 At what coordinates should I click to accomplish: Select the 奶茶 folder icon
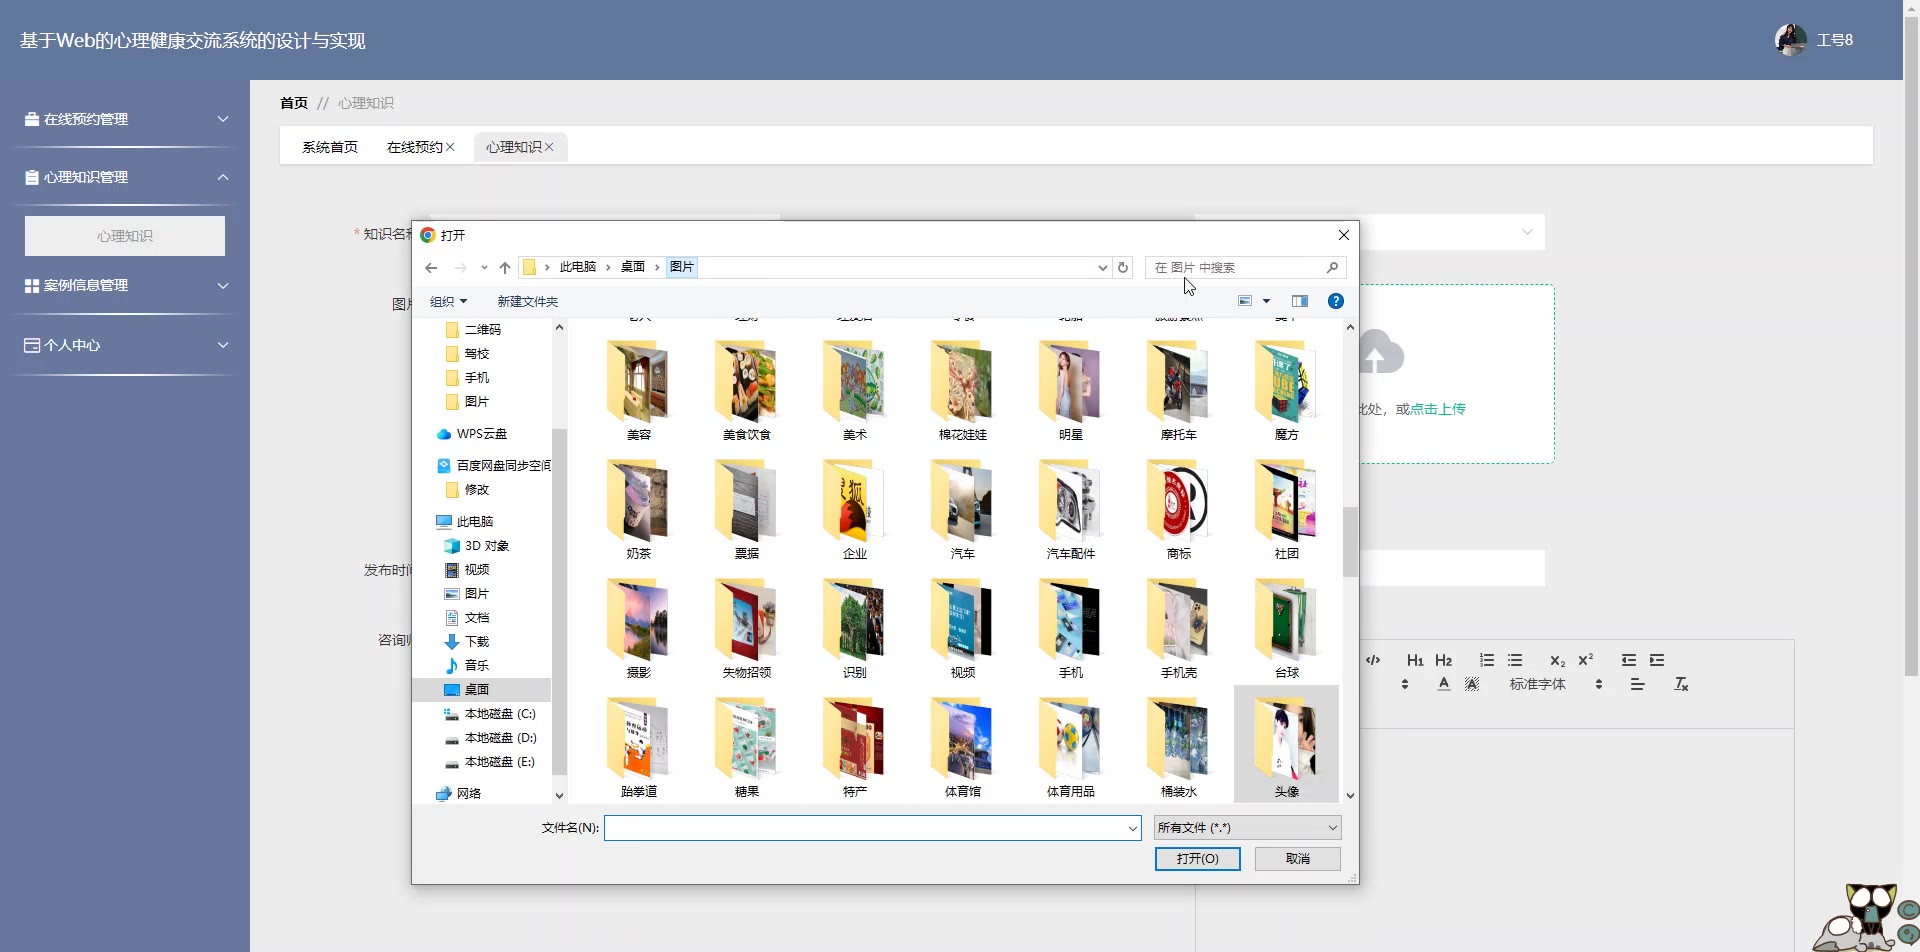(x=638, y=501)
